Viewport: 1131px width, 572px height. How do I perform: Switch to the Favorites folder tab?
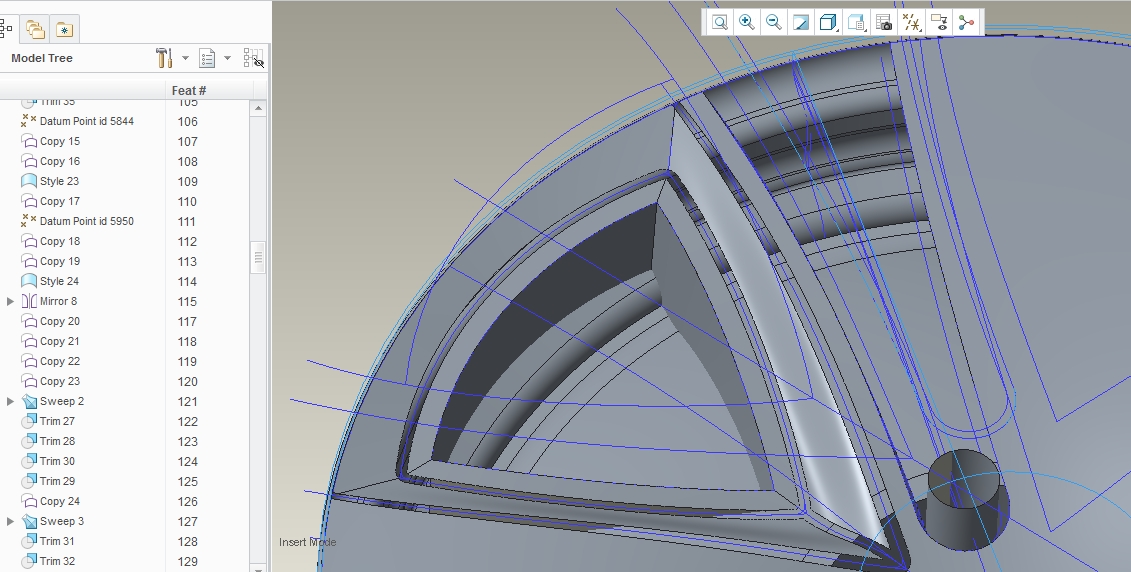(64, 29)
